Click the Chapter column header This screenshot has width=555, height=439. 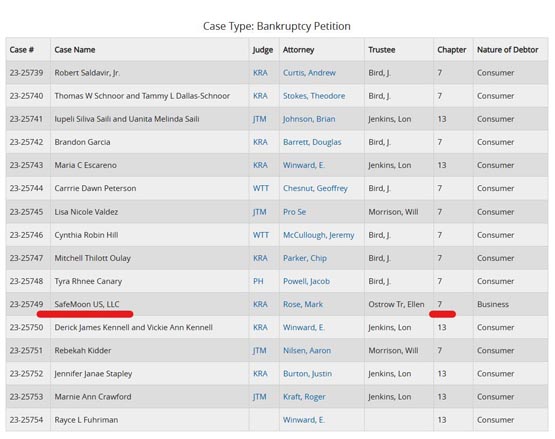(451, 50)
